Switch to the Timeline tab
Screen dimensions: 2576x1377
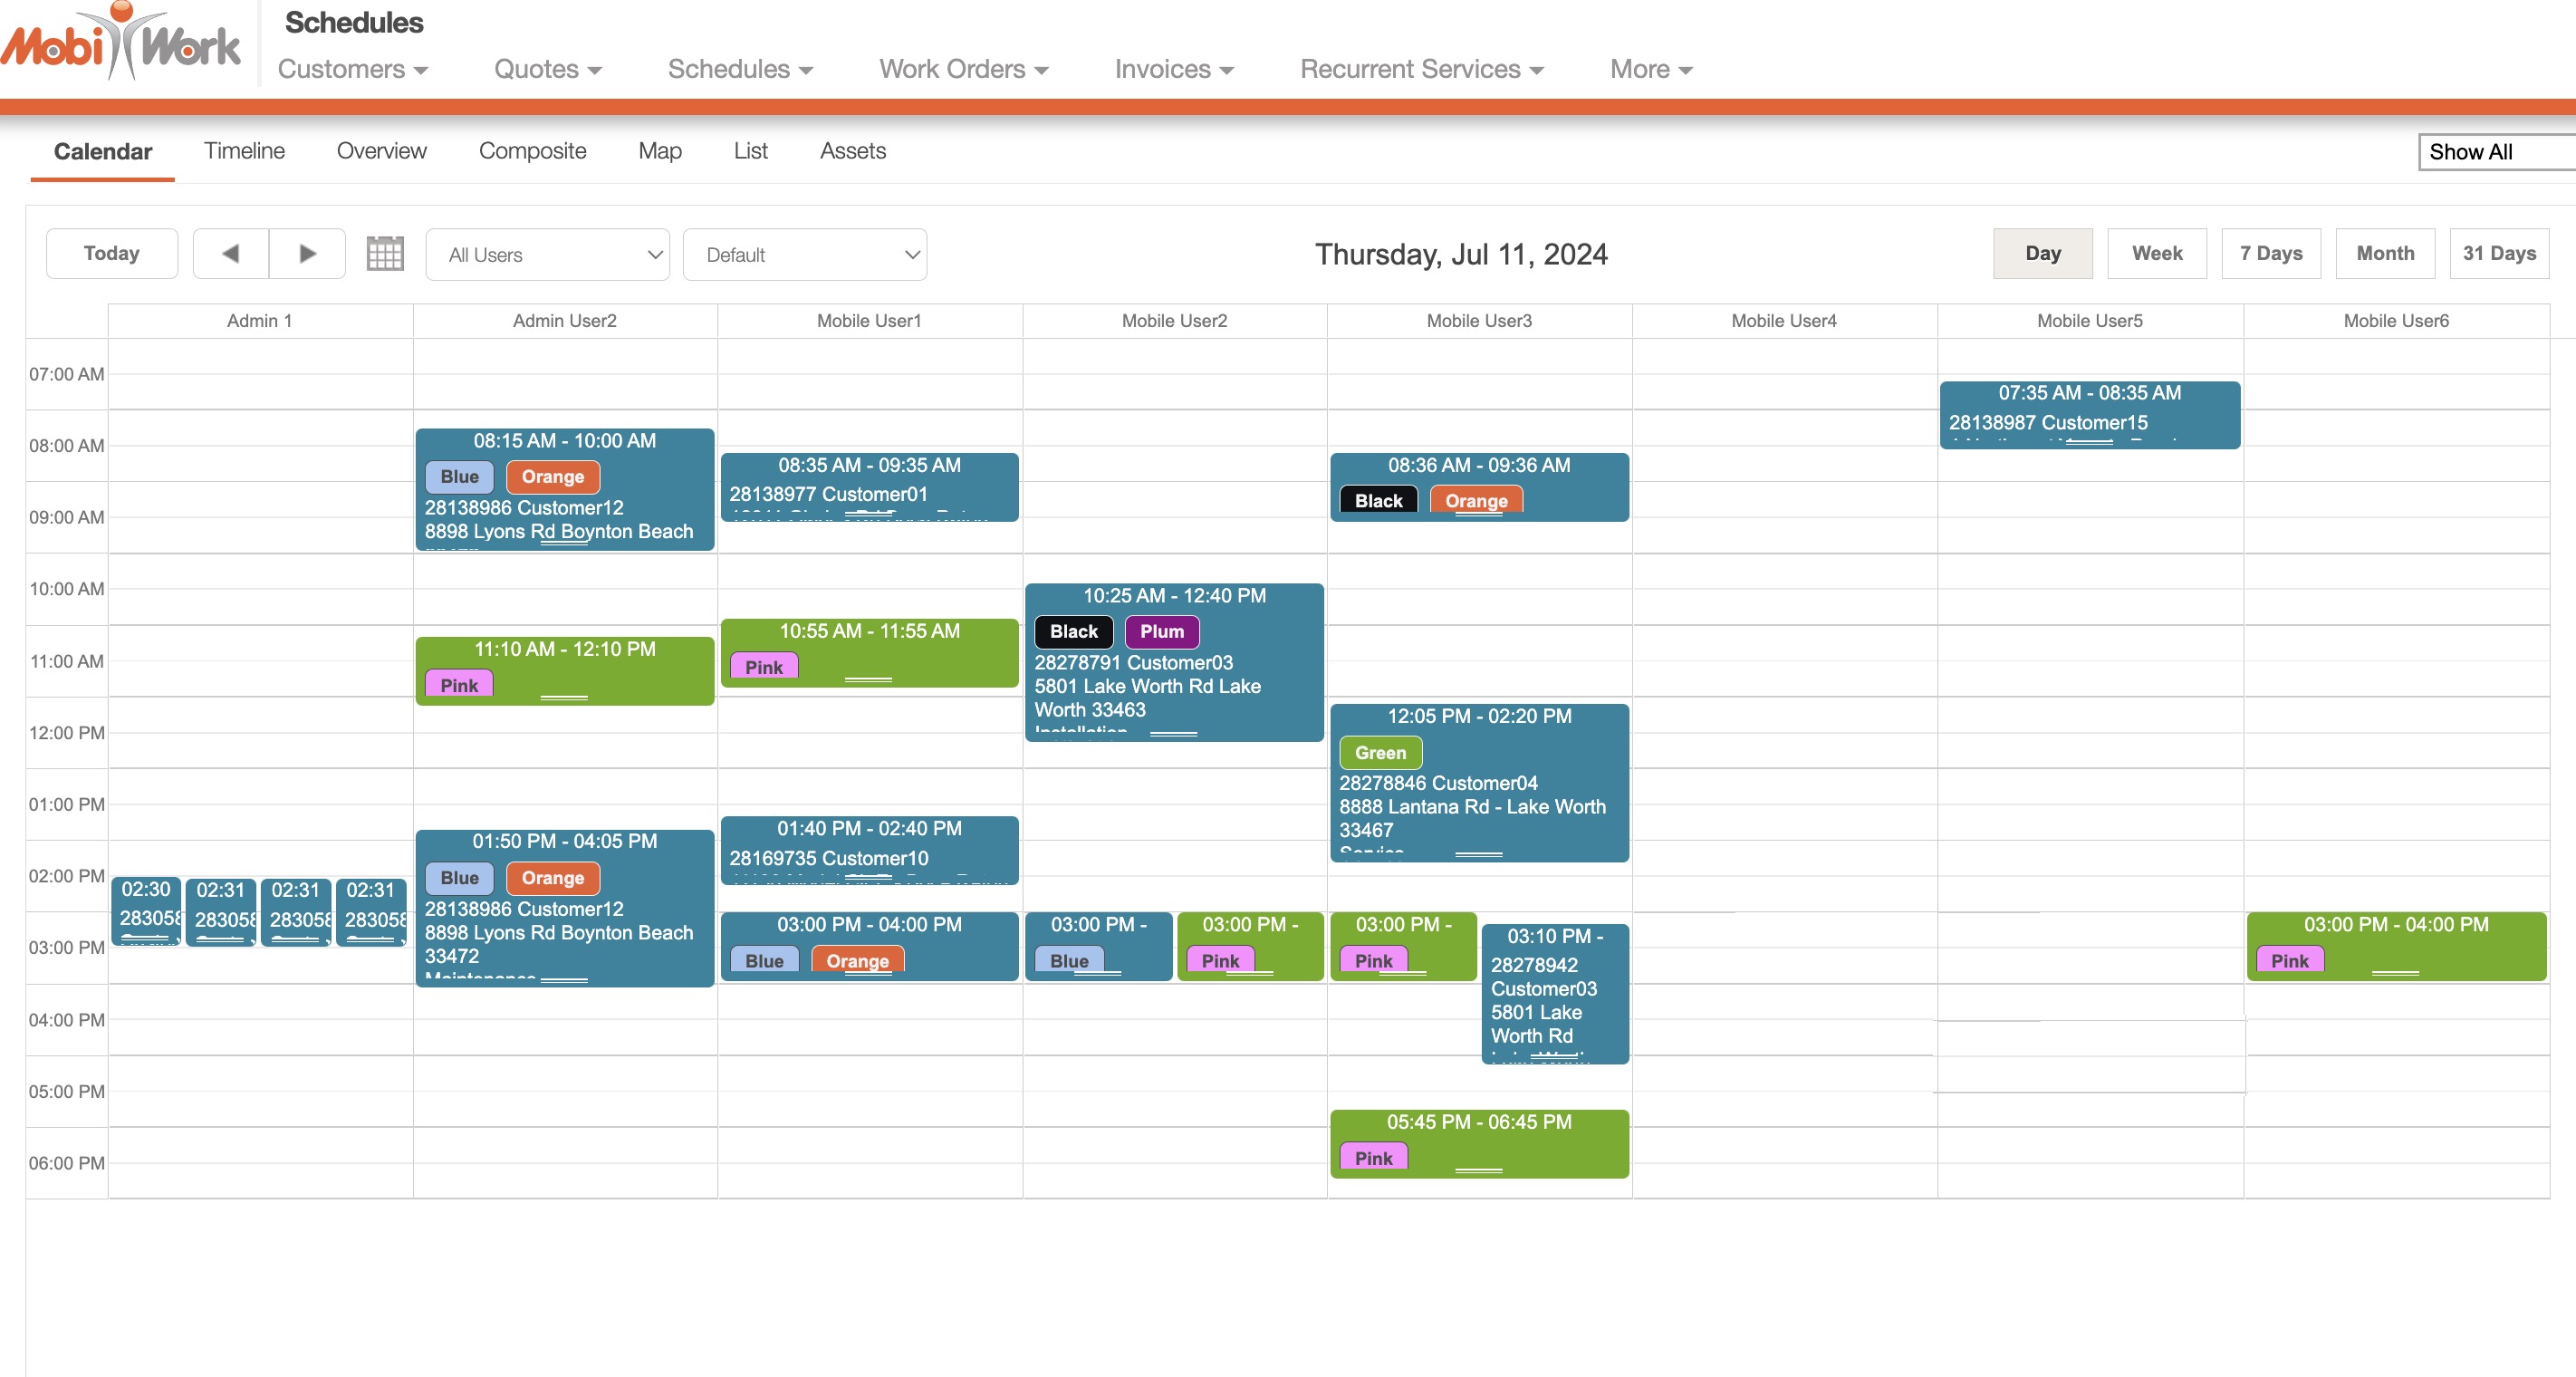(244, 151)
